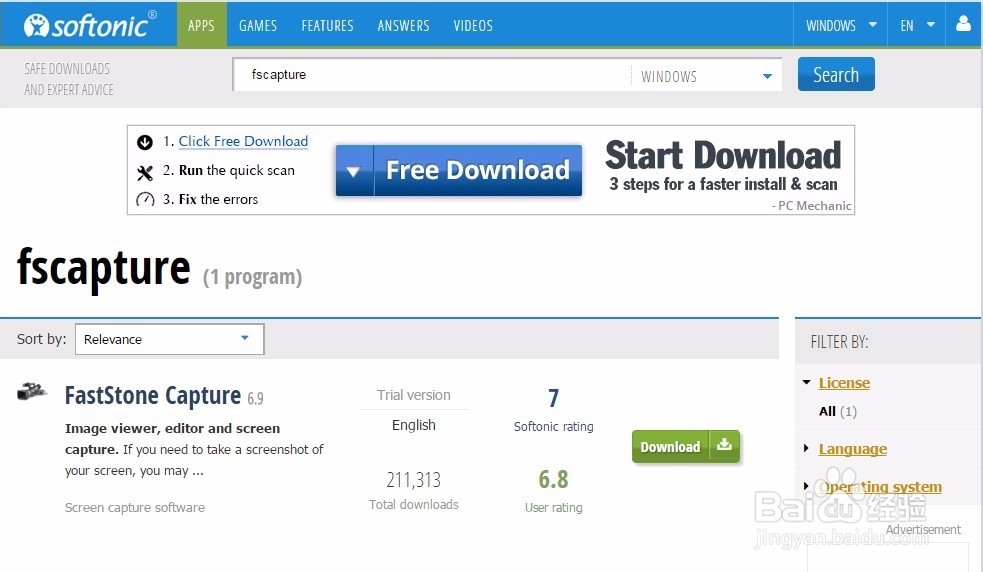
Task: Click the Start Download ad heading
Action: point(723,155)
